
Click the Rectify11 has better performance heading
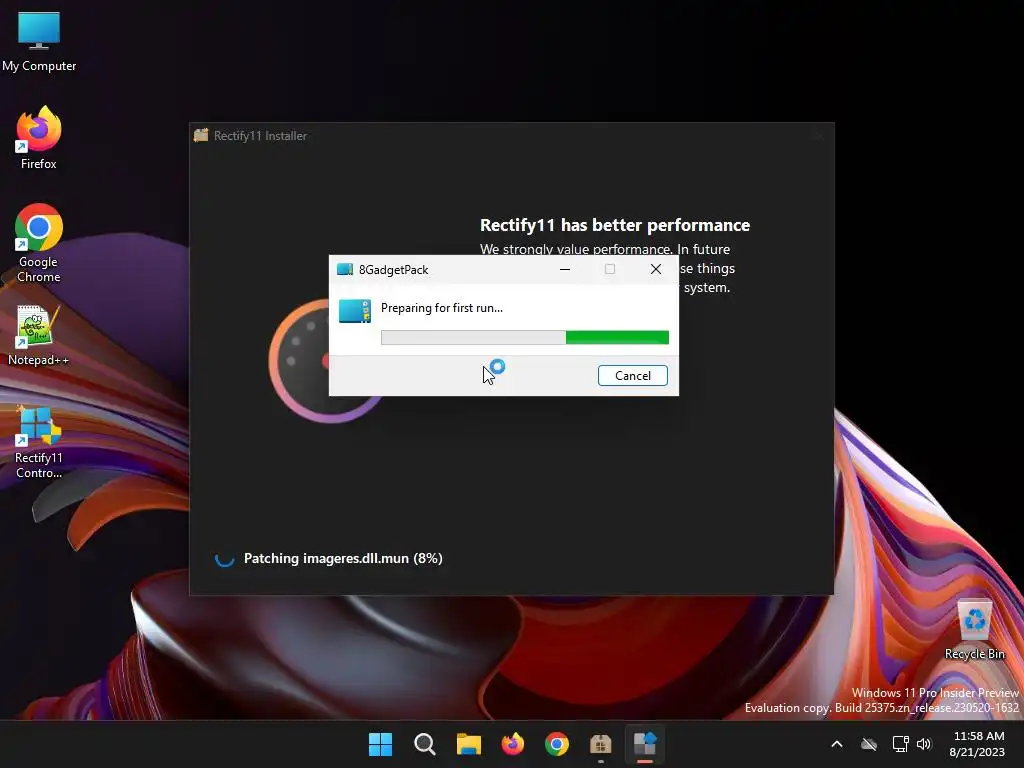pyautogui.click(x=615, y=225)
